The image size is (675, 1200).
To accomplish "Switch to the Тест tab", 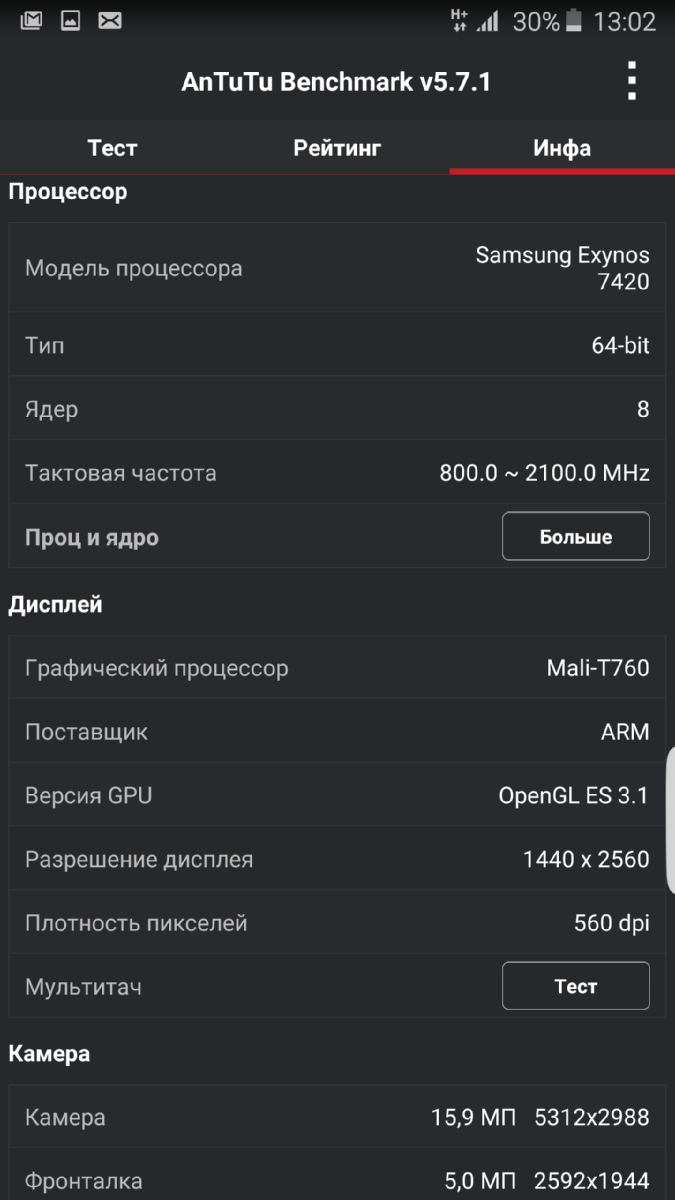I will click(x=112, y=148).
